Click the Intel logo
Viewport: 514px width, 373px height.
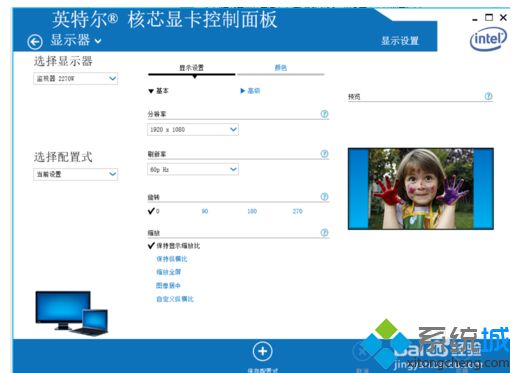488,39
